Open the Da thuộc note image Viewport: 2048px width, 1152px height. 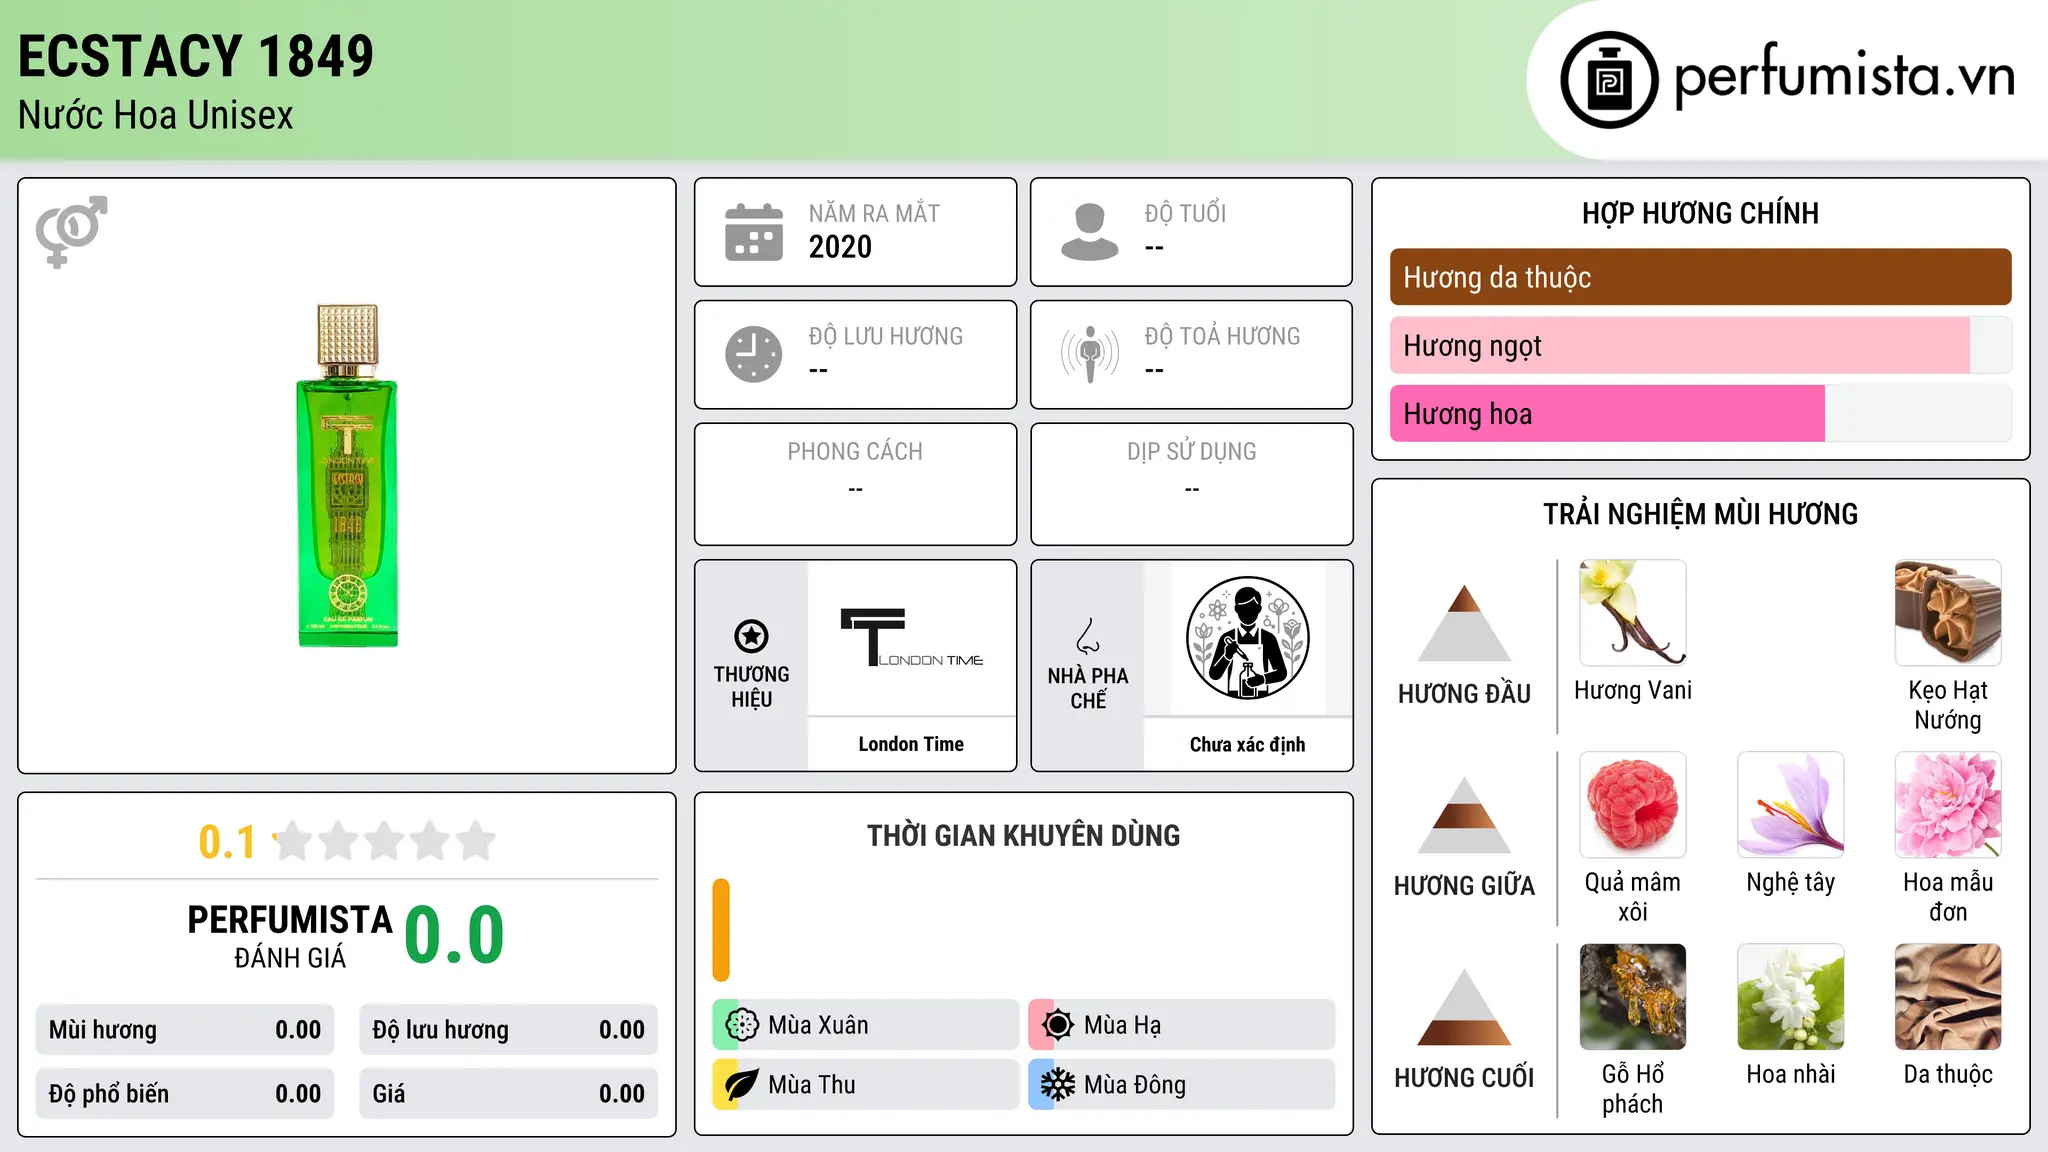(1948, 996)
